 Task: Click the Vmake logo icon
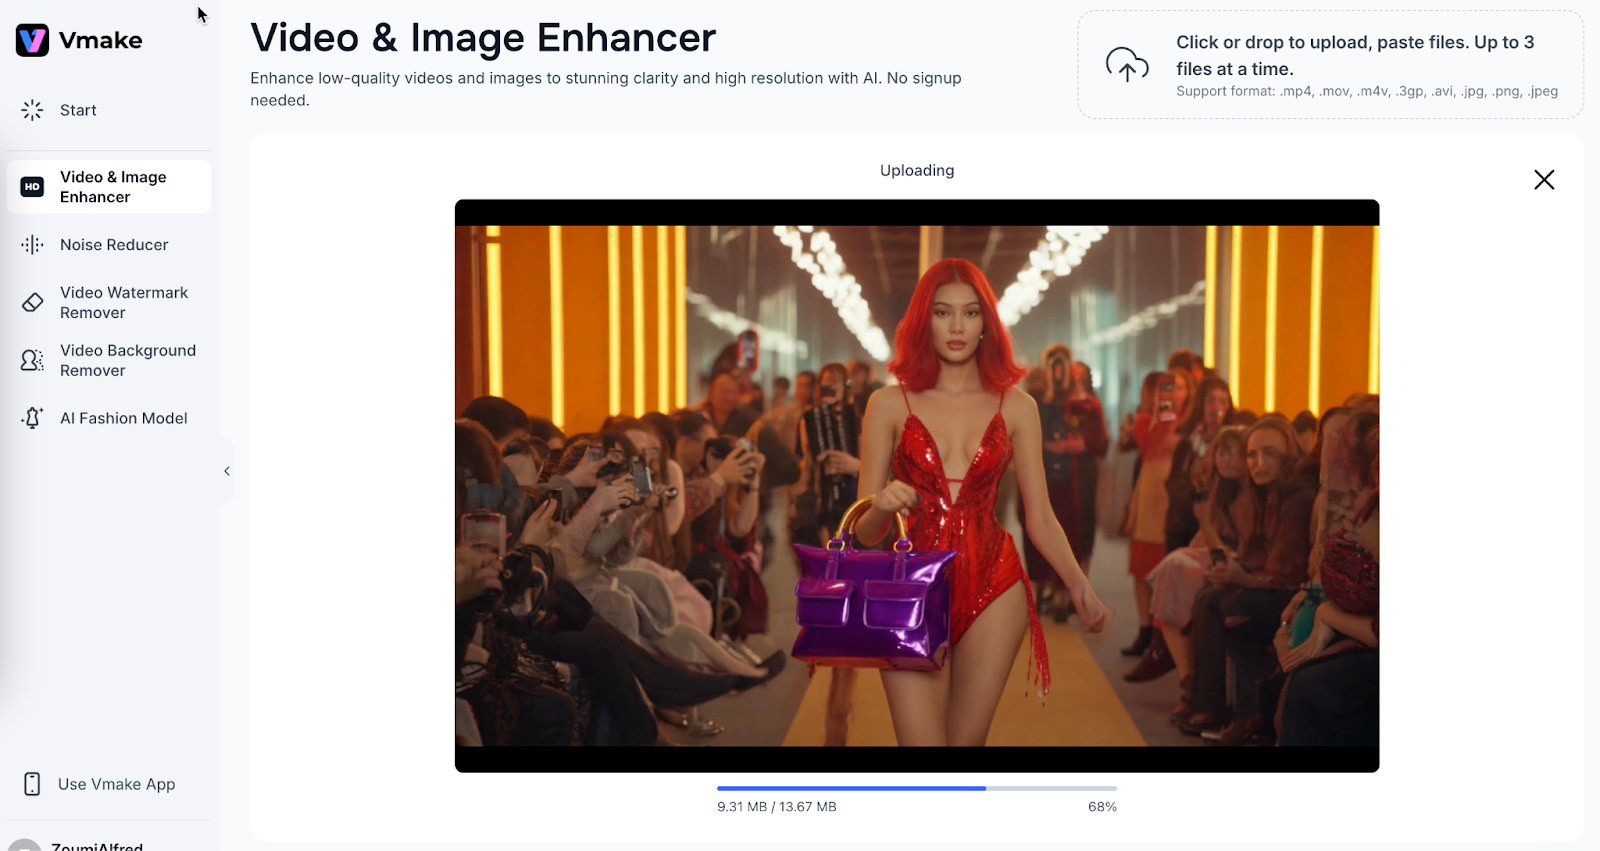click(x=32, y=40)
